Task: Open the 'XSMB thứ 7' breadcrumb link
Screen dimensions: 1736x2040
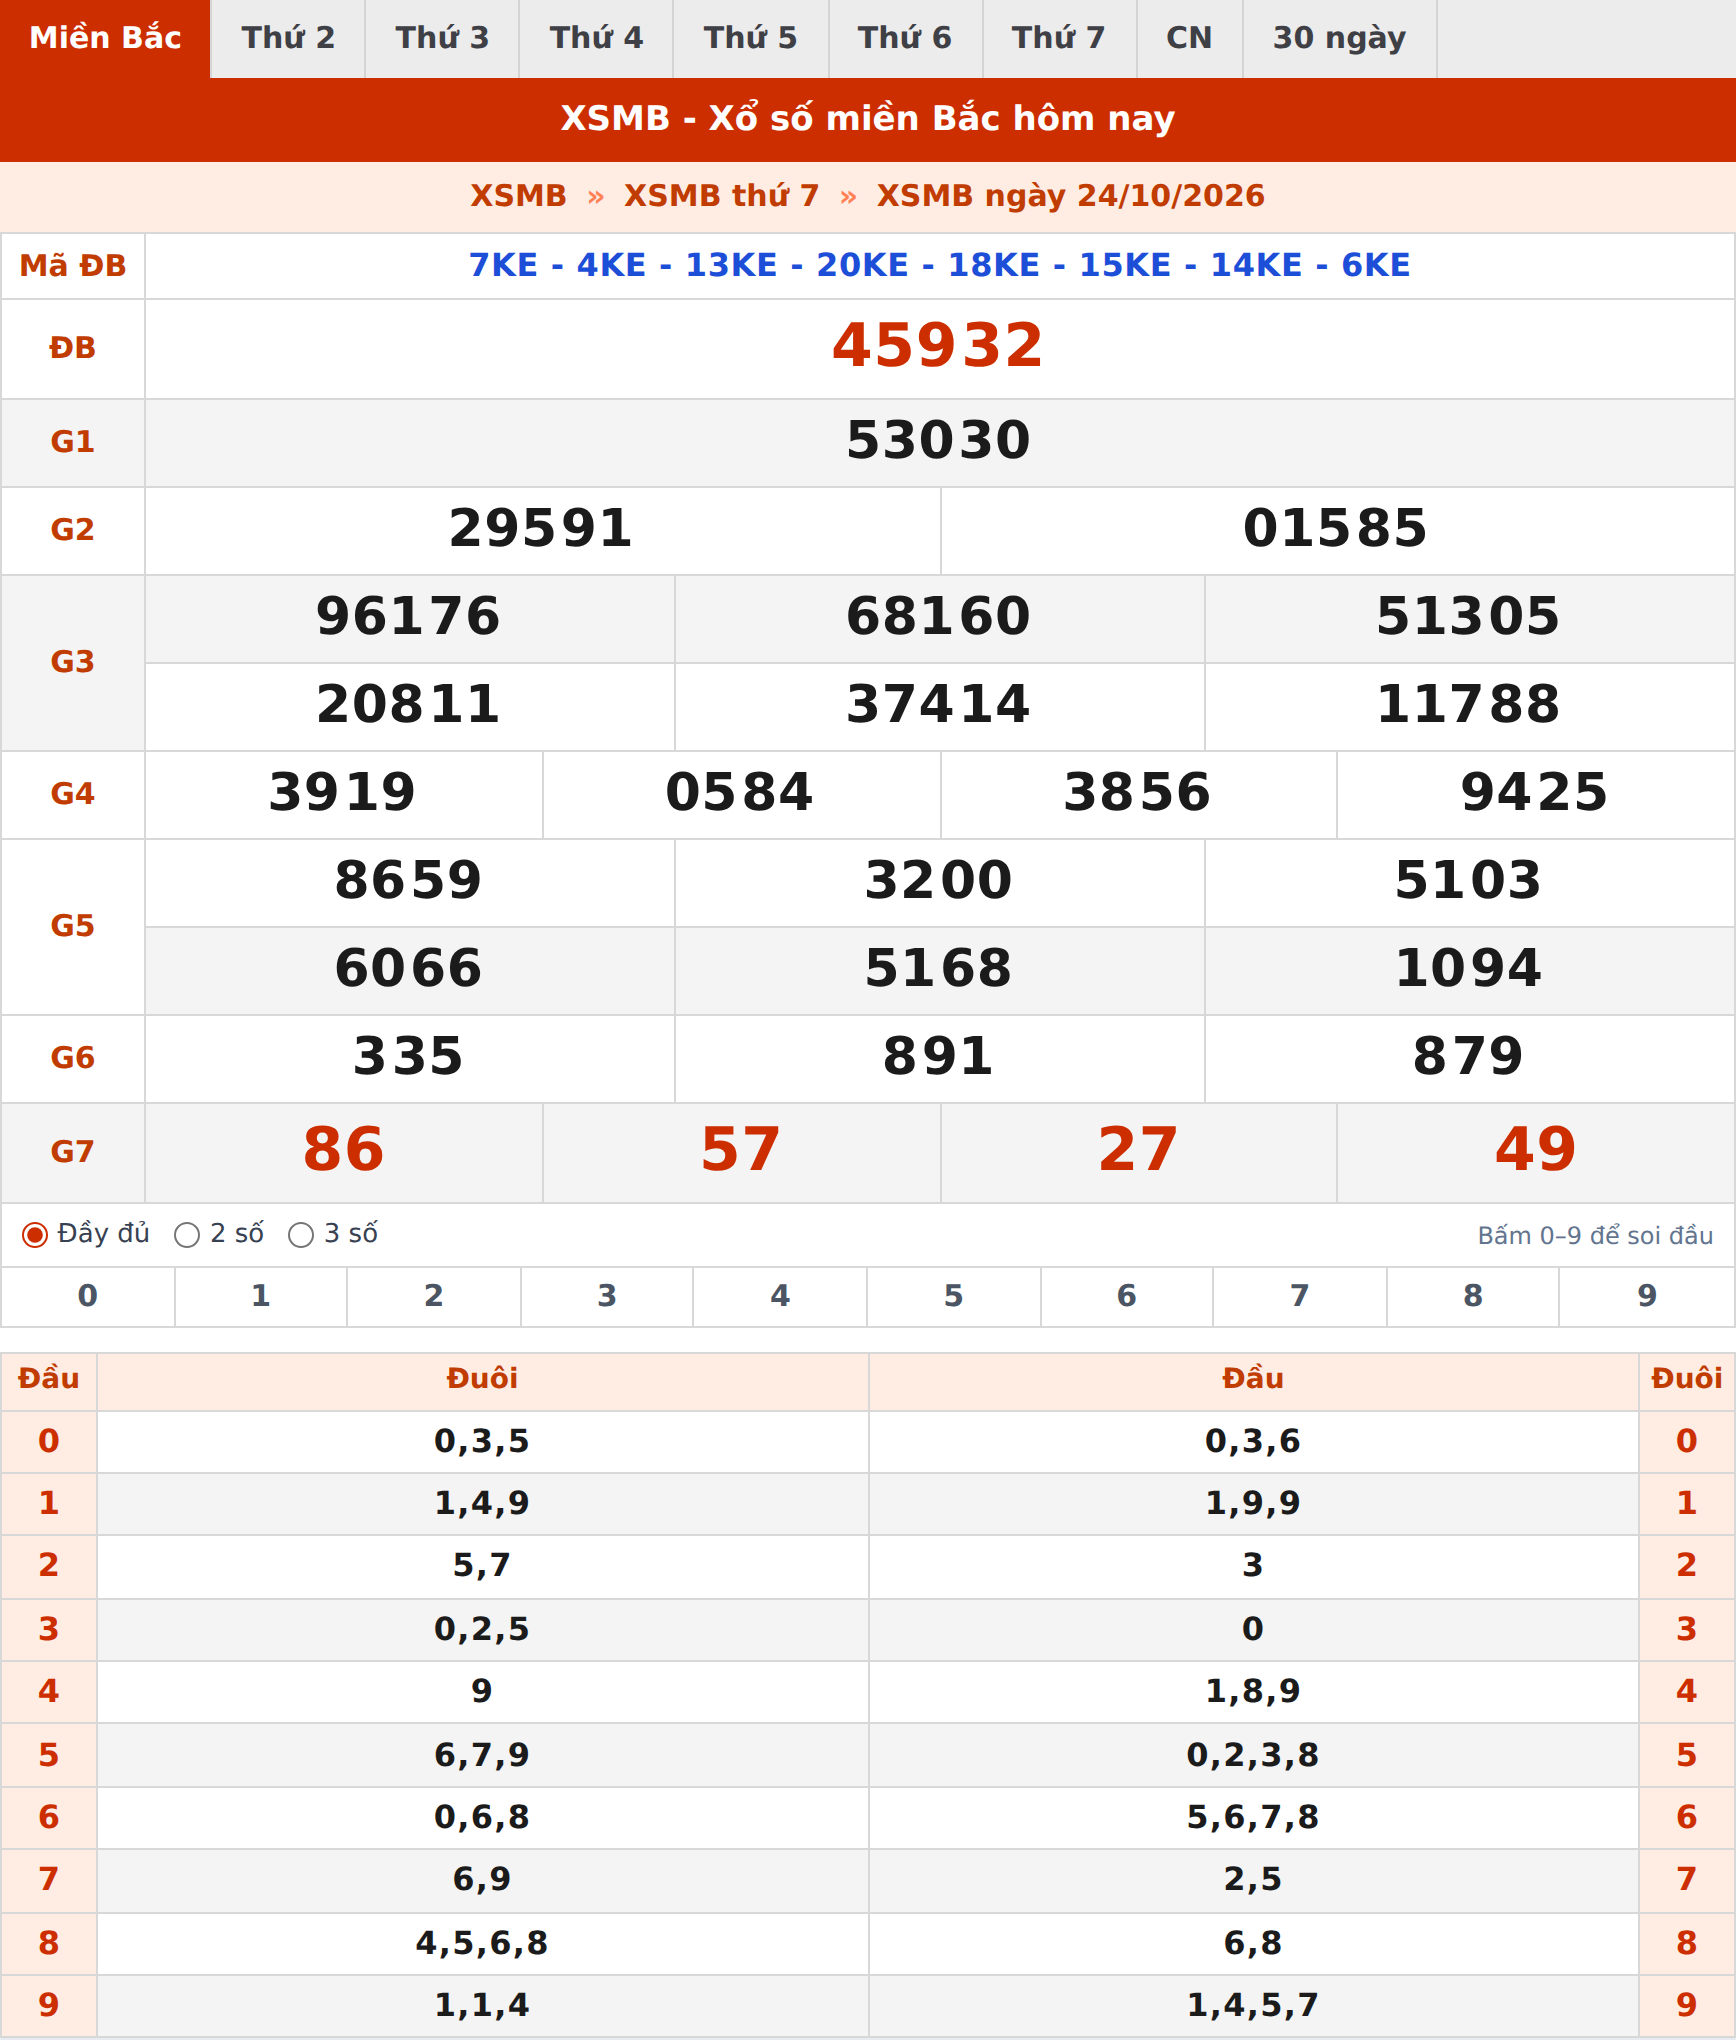Action: [x=721, y=196]
